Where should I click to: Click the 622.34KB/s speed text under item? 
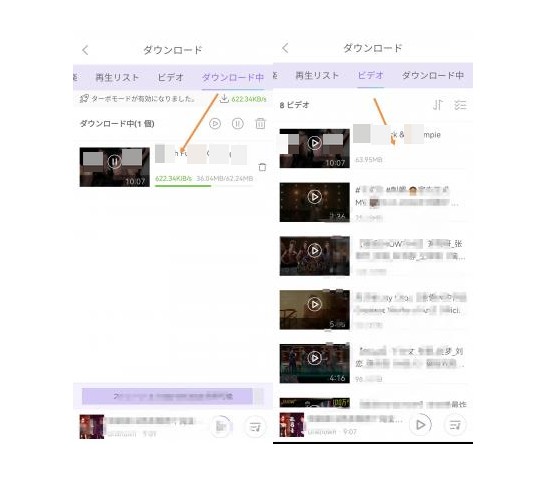(x=174, y=178)
